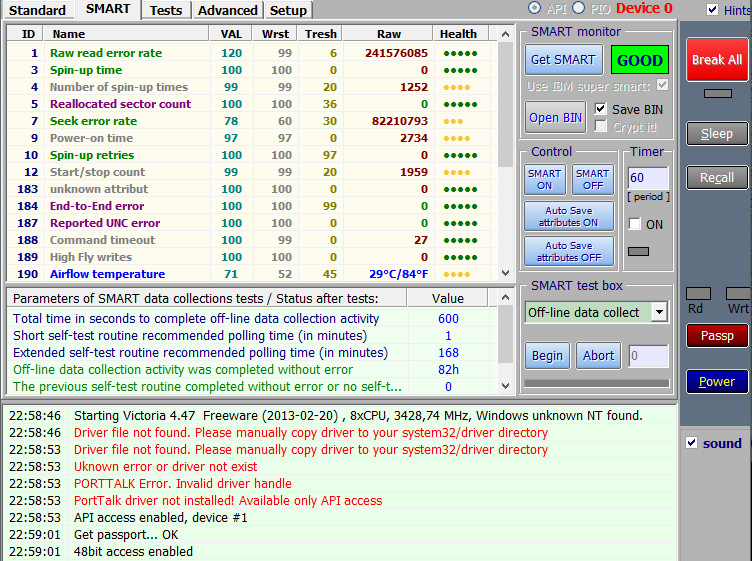The image size is (752, 561).
Task: Click the Raw column header
Action: [x=388, y=34]
